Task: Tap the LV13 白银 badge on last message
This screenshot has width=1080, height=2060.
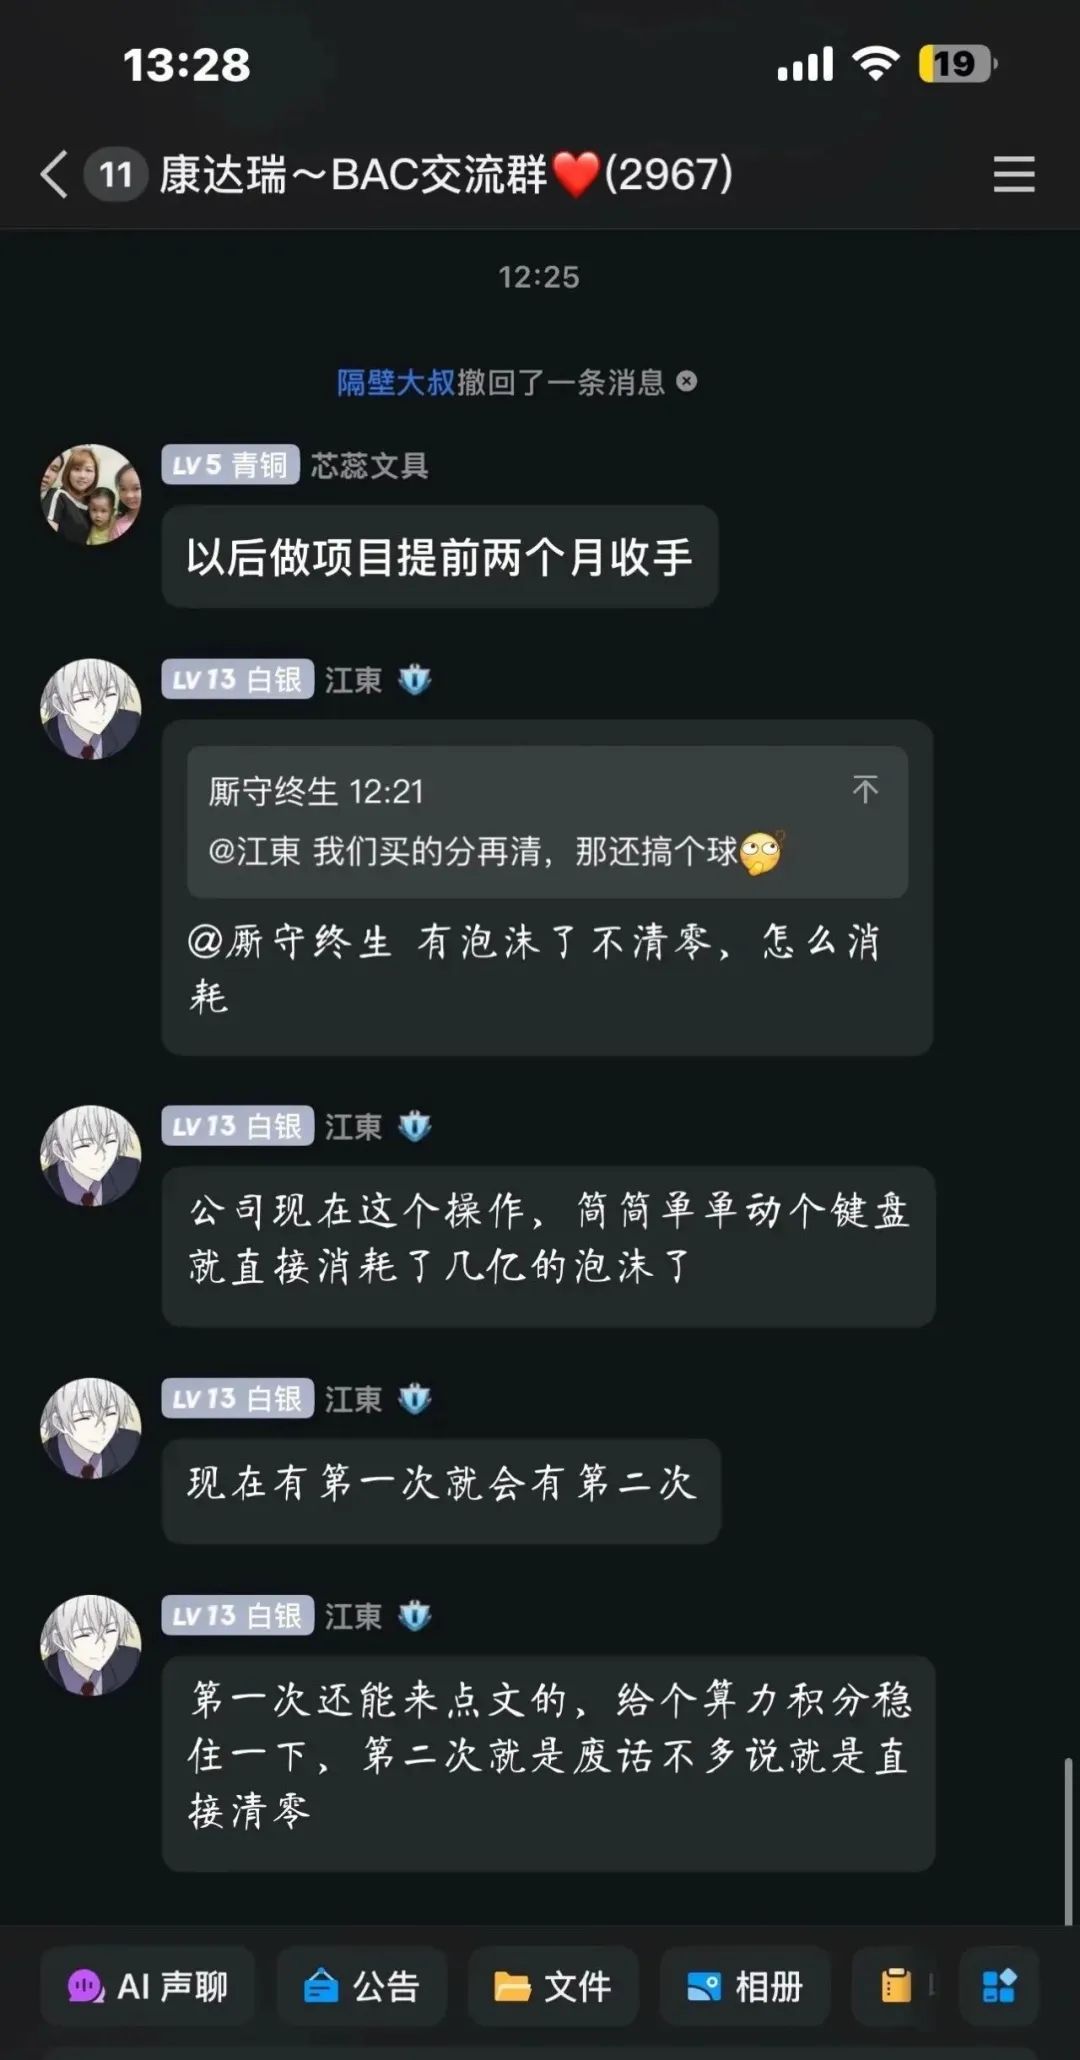Action: [x=238, y=1616]
